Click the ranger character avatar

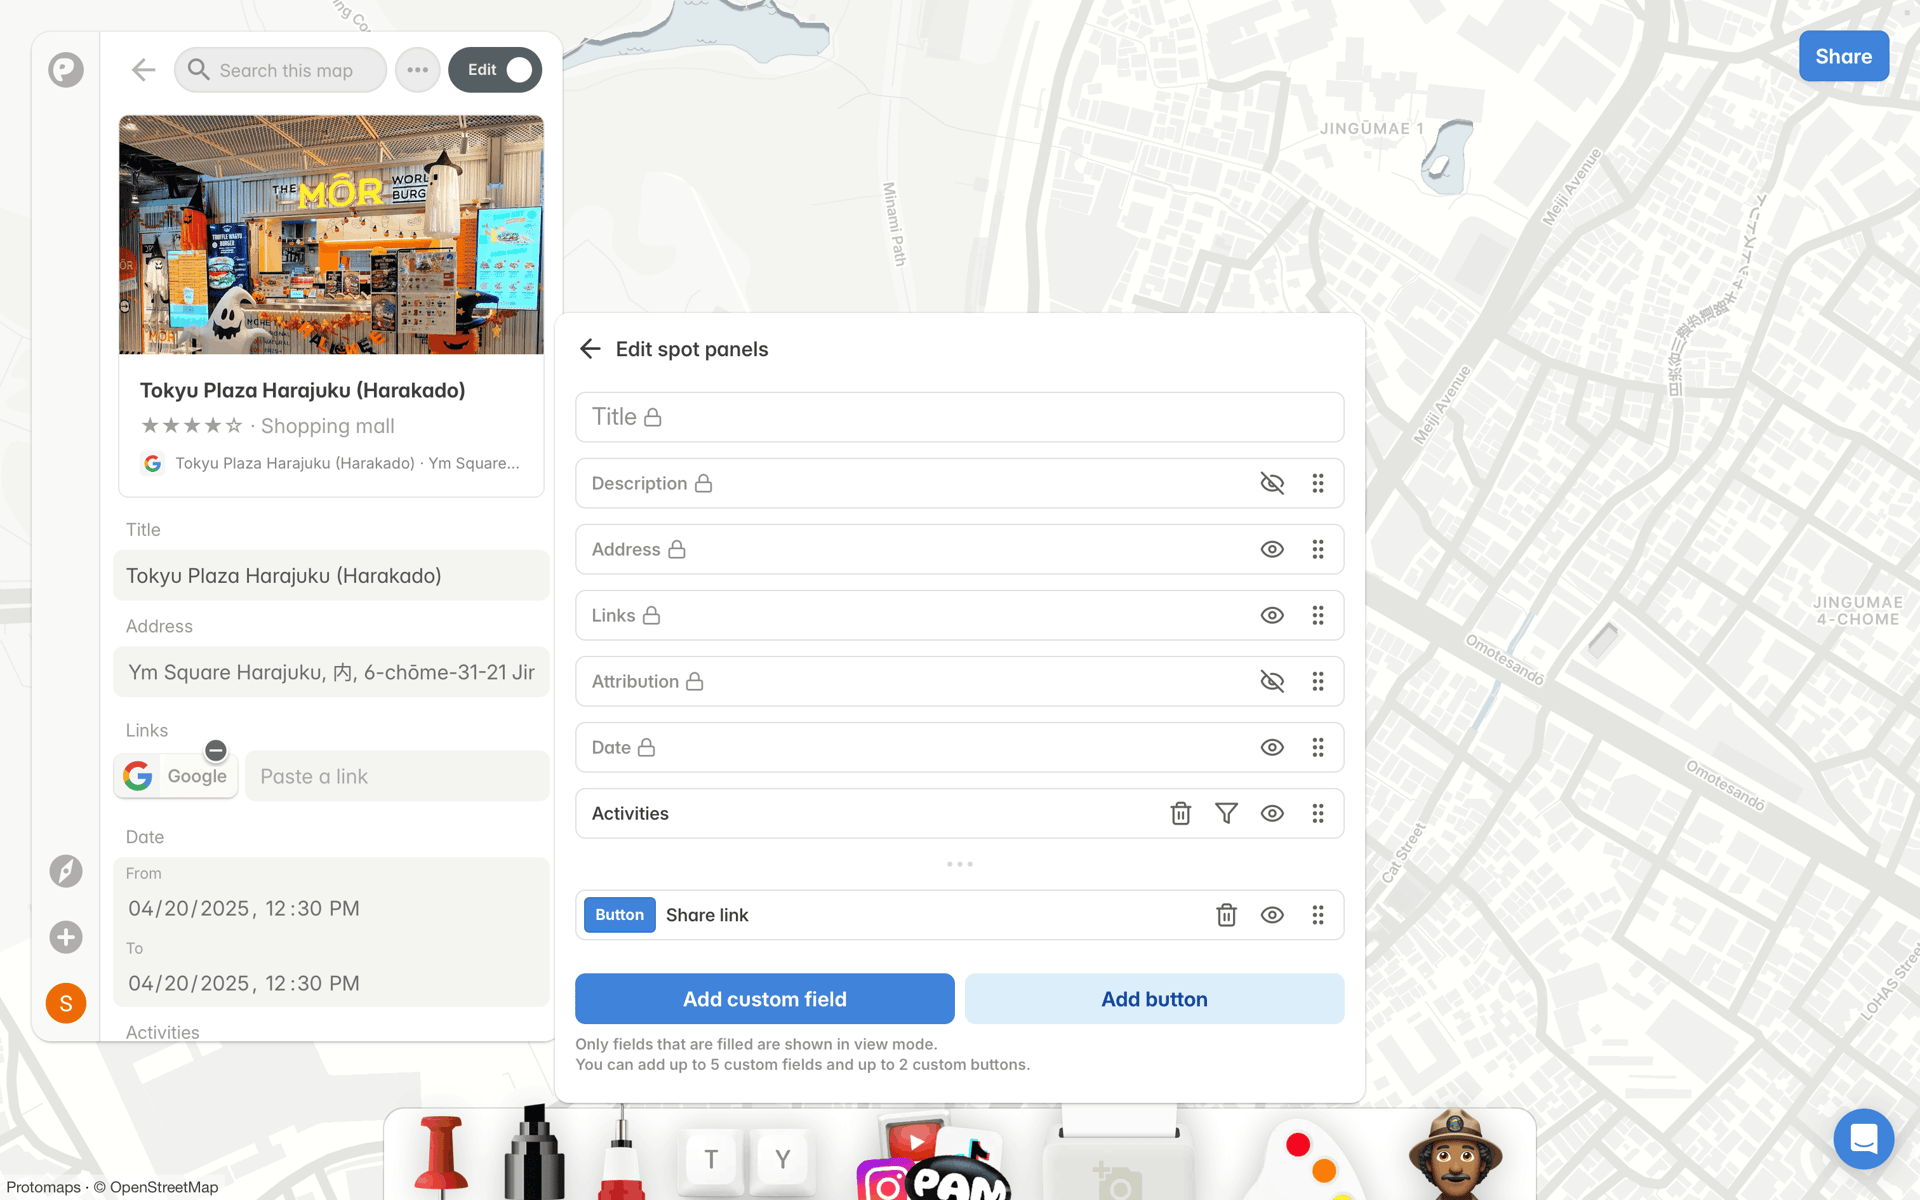tap(1455, 1155)
